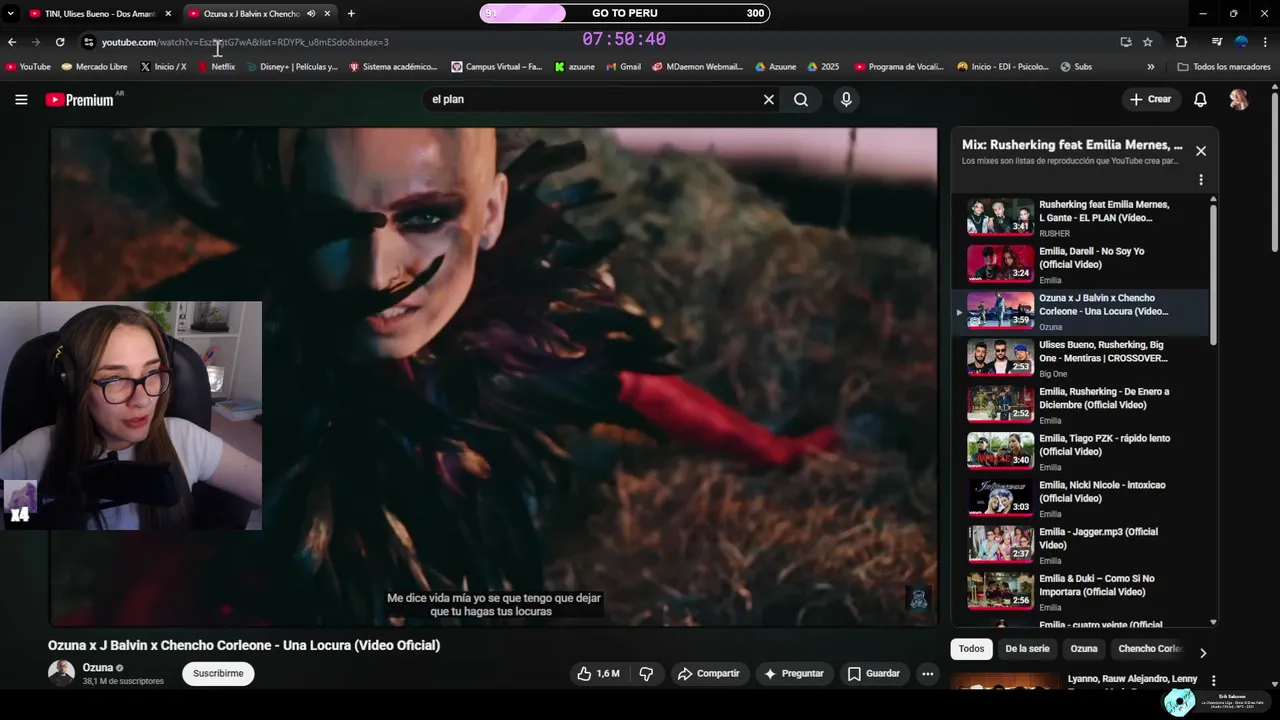Click the Compartir share button

708,674
